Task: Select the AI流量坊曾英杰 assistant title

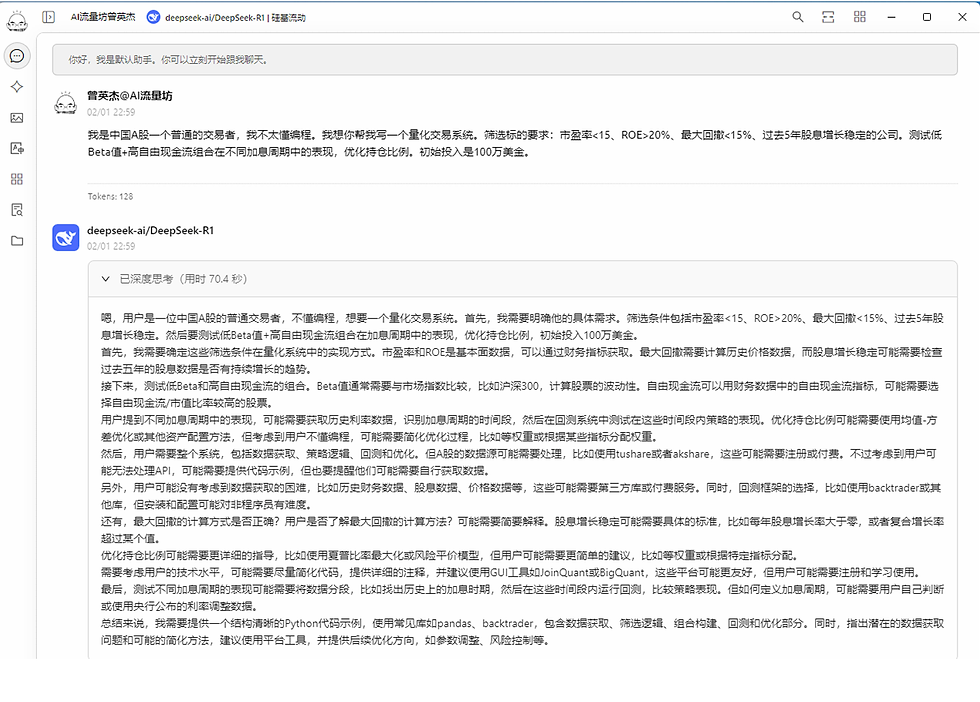Action: click(102, 17)
